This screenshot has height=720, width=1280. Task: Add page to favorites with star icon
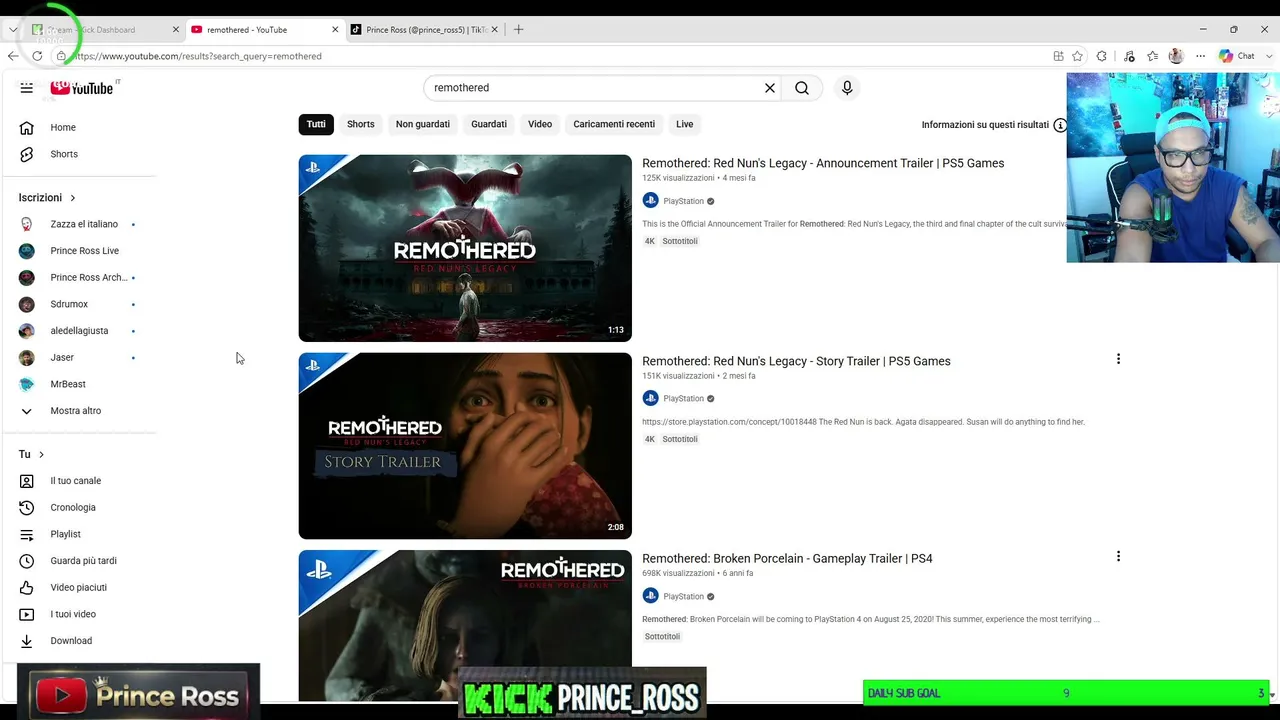[1077, 56]
